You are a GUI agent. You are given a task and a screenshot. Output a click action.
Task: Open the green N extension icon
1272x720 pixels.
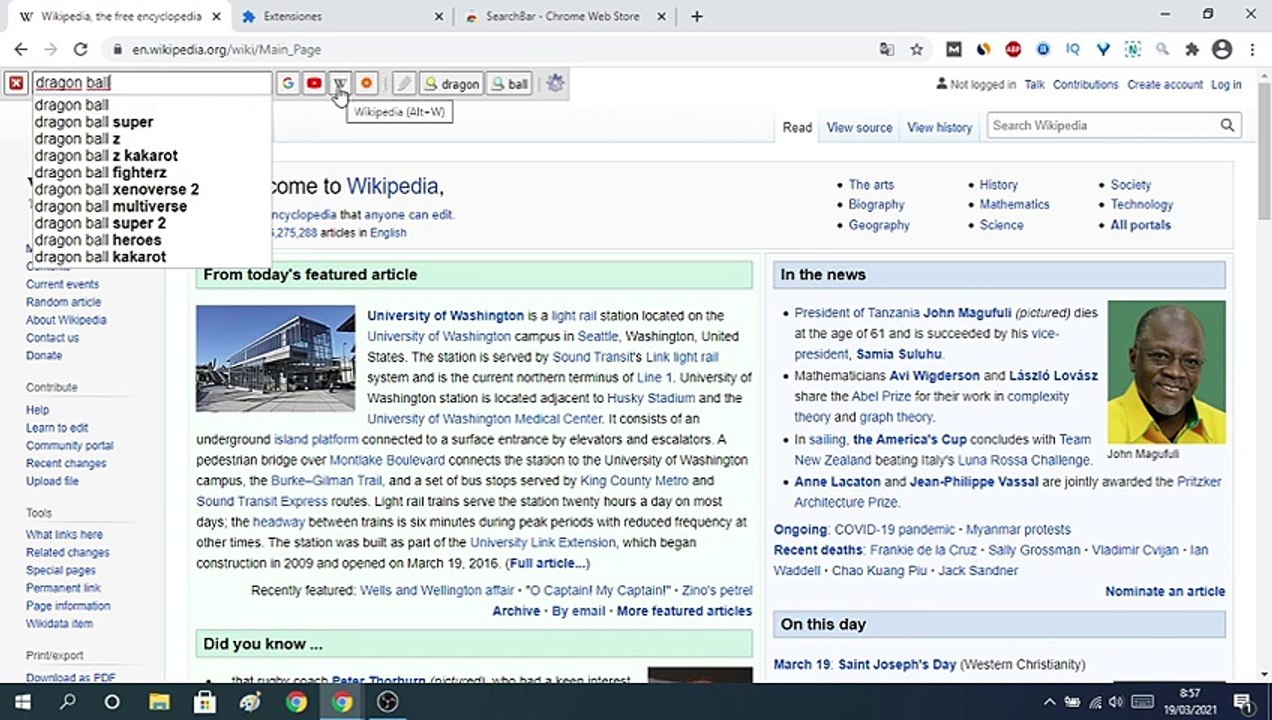(x=1132, y=49)
